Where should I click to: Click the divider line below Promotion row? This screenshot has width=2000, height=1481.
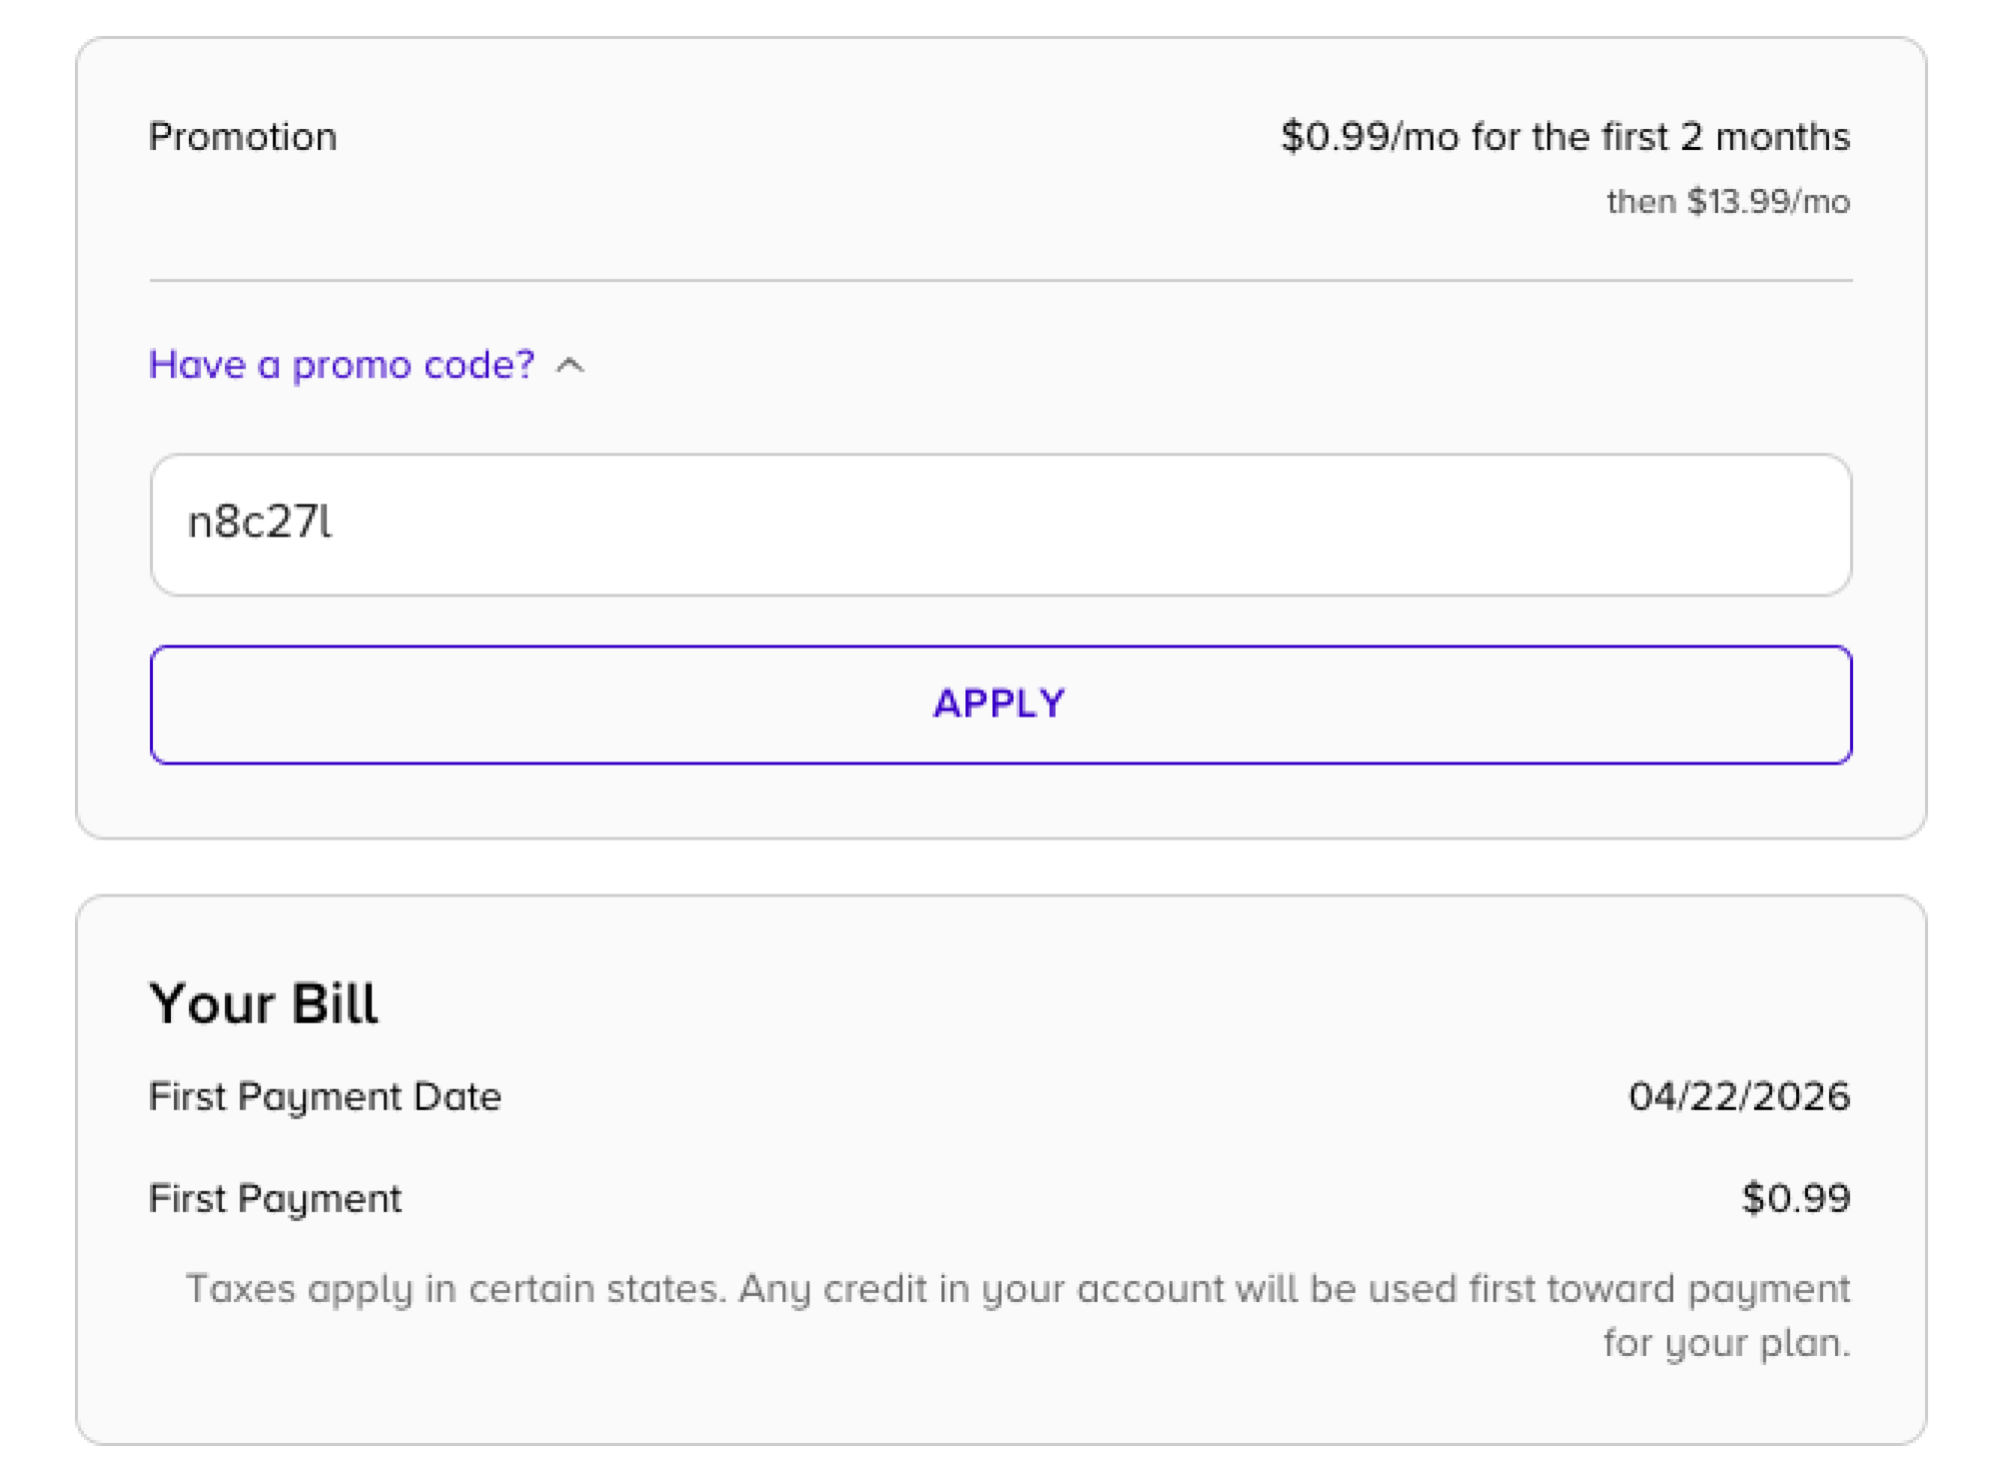[x=1000, y=281]
